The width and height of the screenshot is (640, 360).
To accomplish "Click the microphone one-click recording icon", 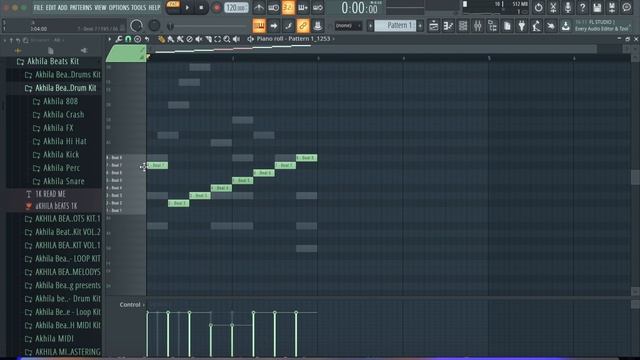I will coord(568,7).
